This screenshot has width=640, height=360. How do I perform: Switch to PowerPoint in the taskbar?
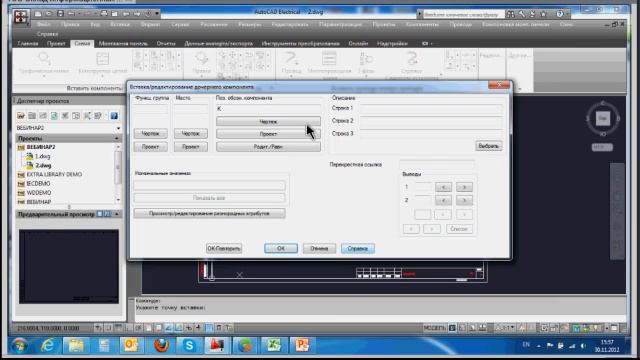tap(302, 346)
